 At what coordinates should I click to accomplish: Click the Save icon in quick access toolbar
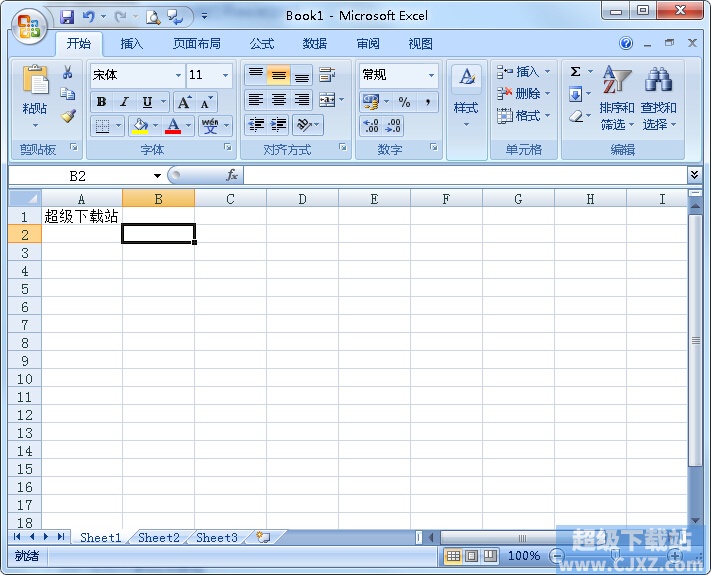coord(67,17)
